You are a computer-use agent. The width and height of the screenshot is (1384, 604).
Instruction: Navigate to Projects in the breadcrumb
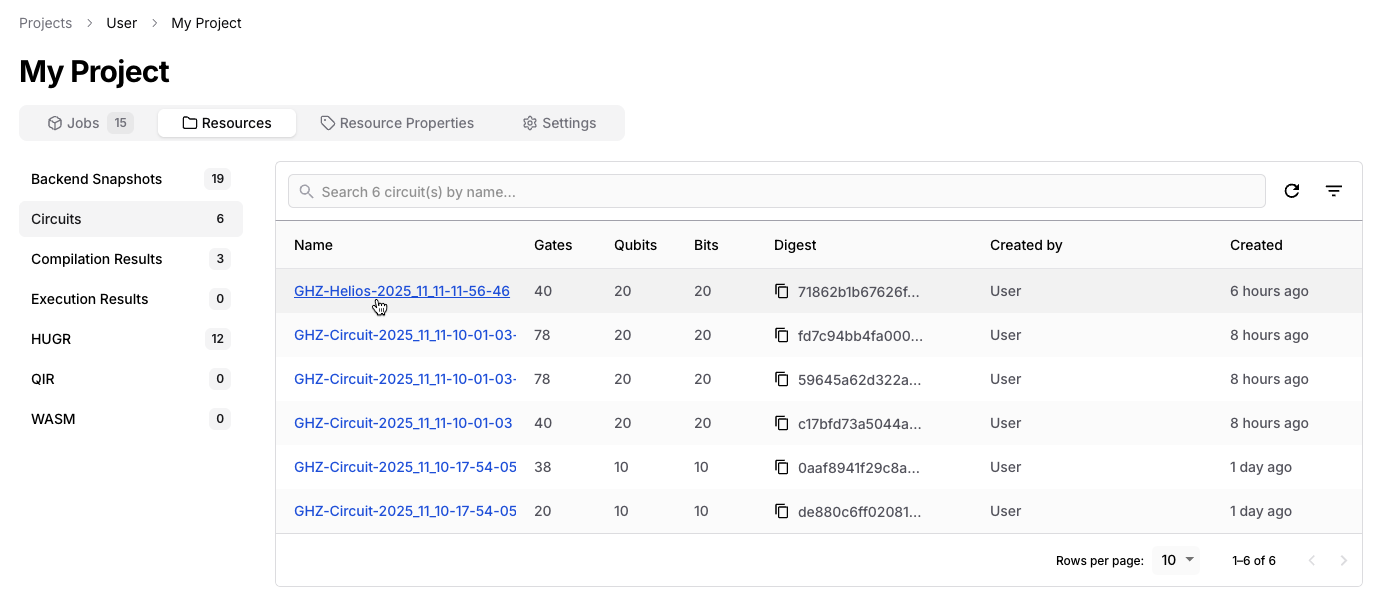(45, 23)
